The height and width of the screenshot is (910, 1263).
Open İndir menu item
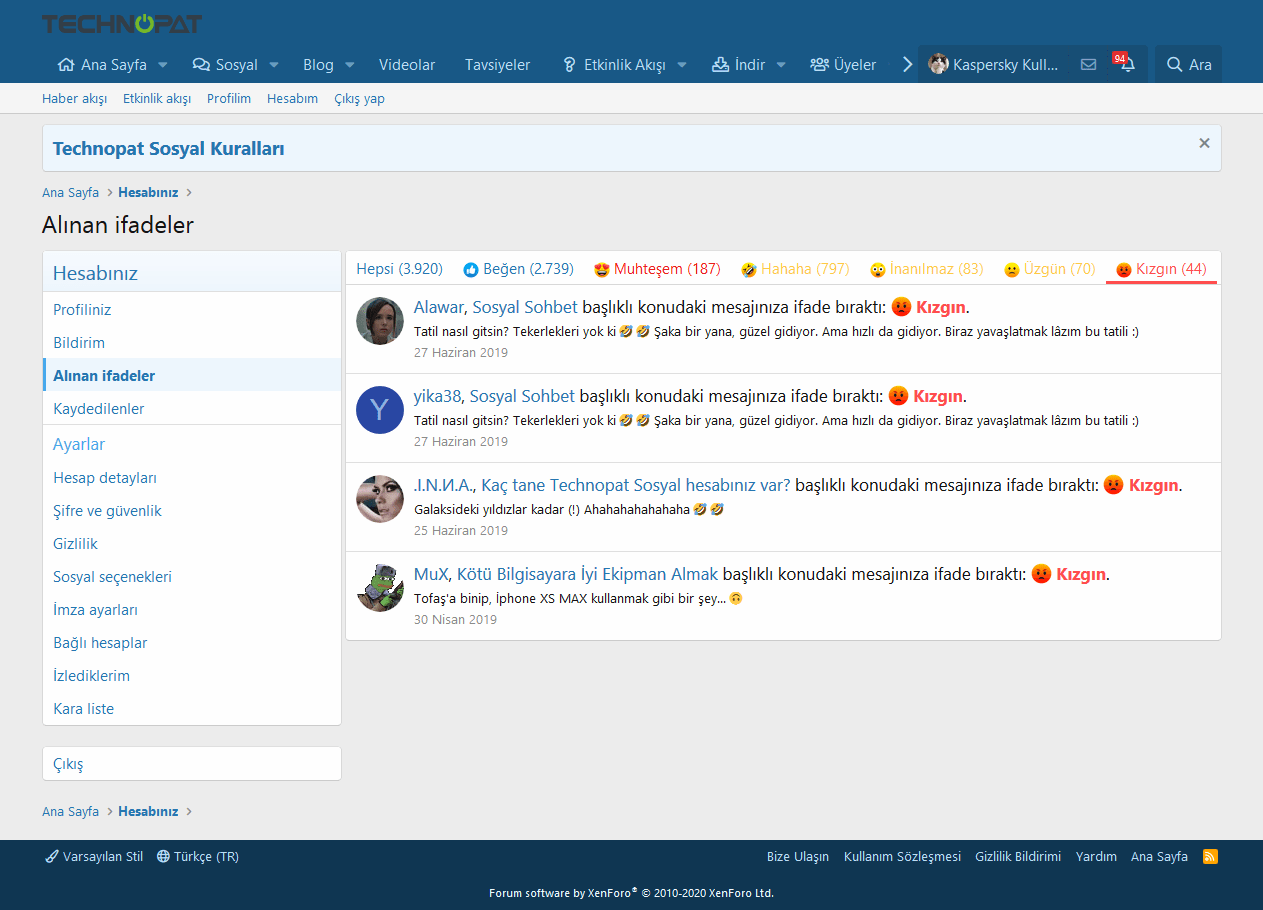(739, 65)
